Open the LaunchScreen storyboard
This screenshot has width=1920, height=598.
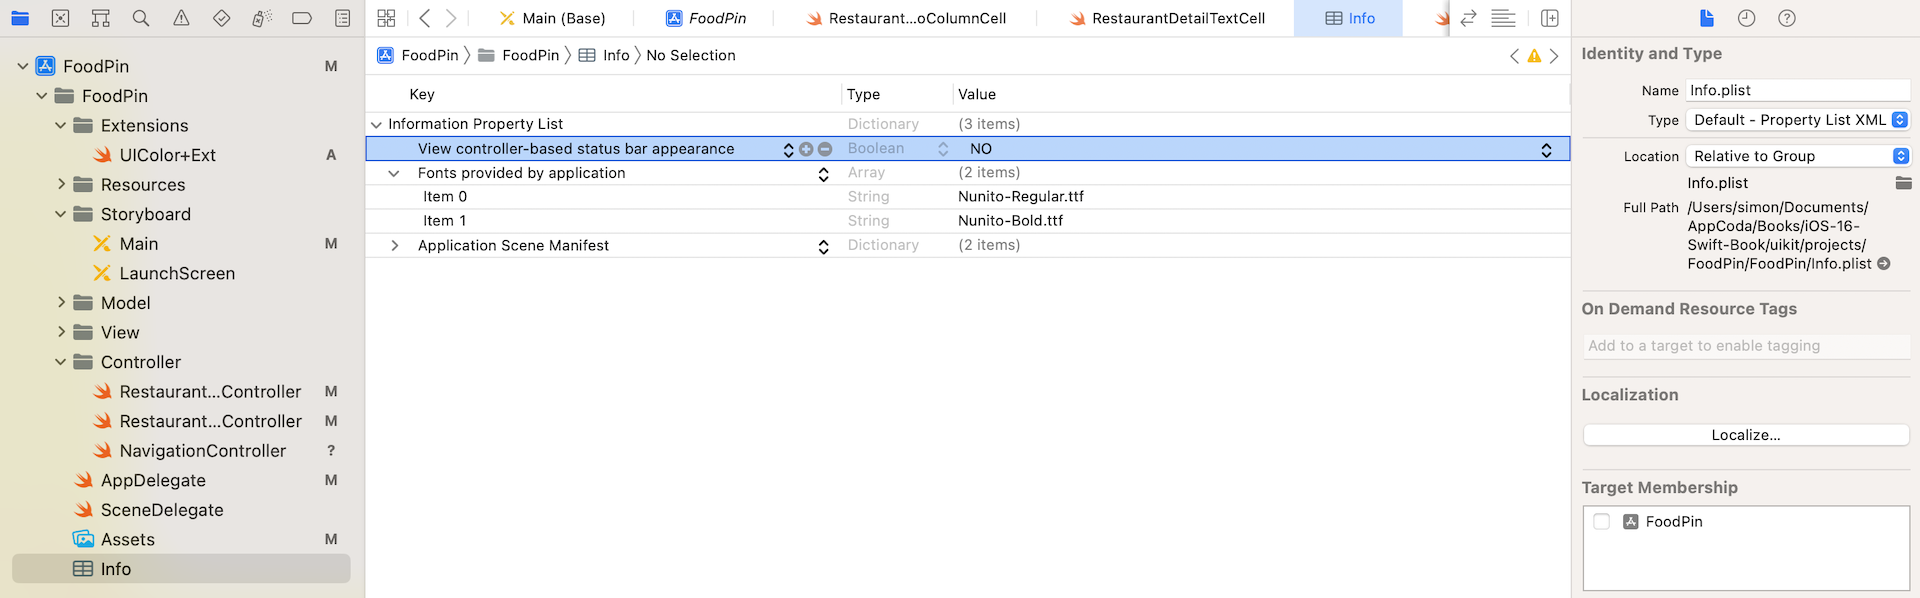(177, 273)
